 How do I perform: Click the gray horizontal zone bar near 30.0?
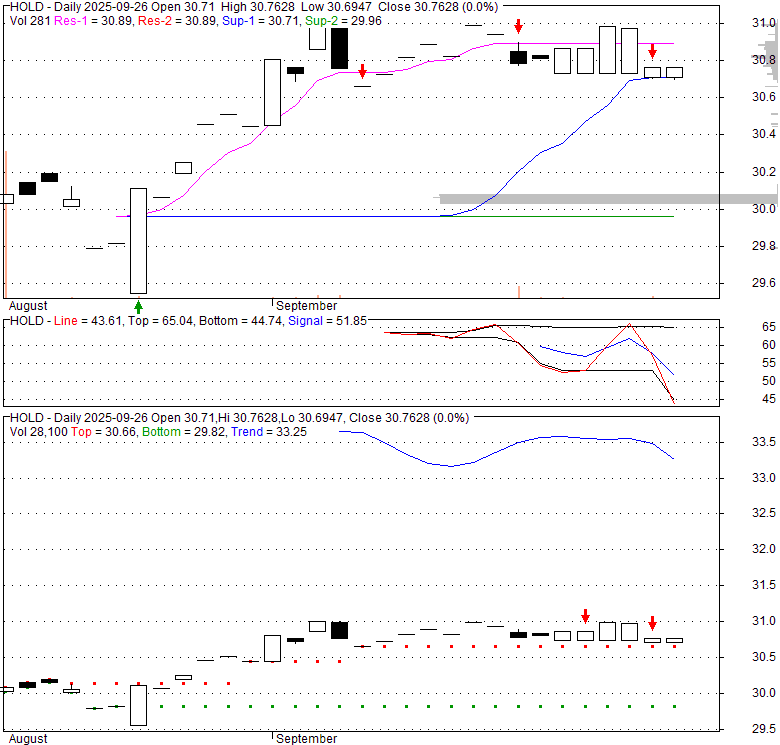point(609,199)
